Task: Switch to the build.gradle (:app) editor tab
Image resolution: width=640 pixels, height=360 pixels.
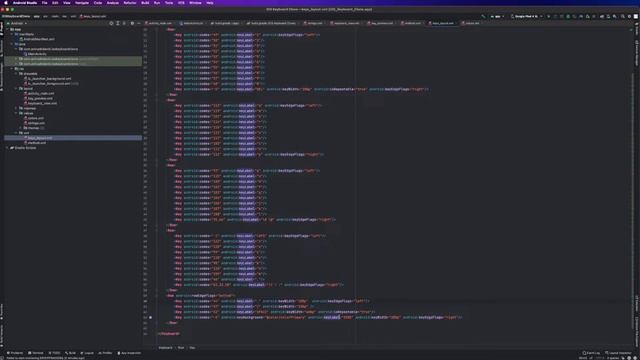Action: [225, 23]
